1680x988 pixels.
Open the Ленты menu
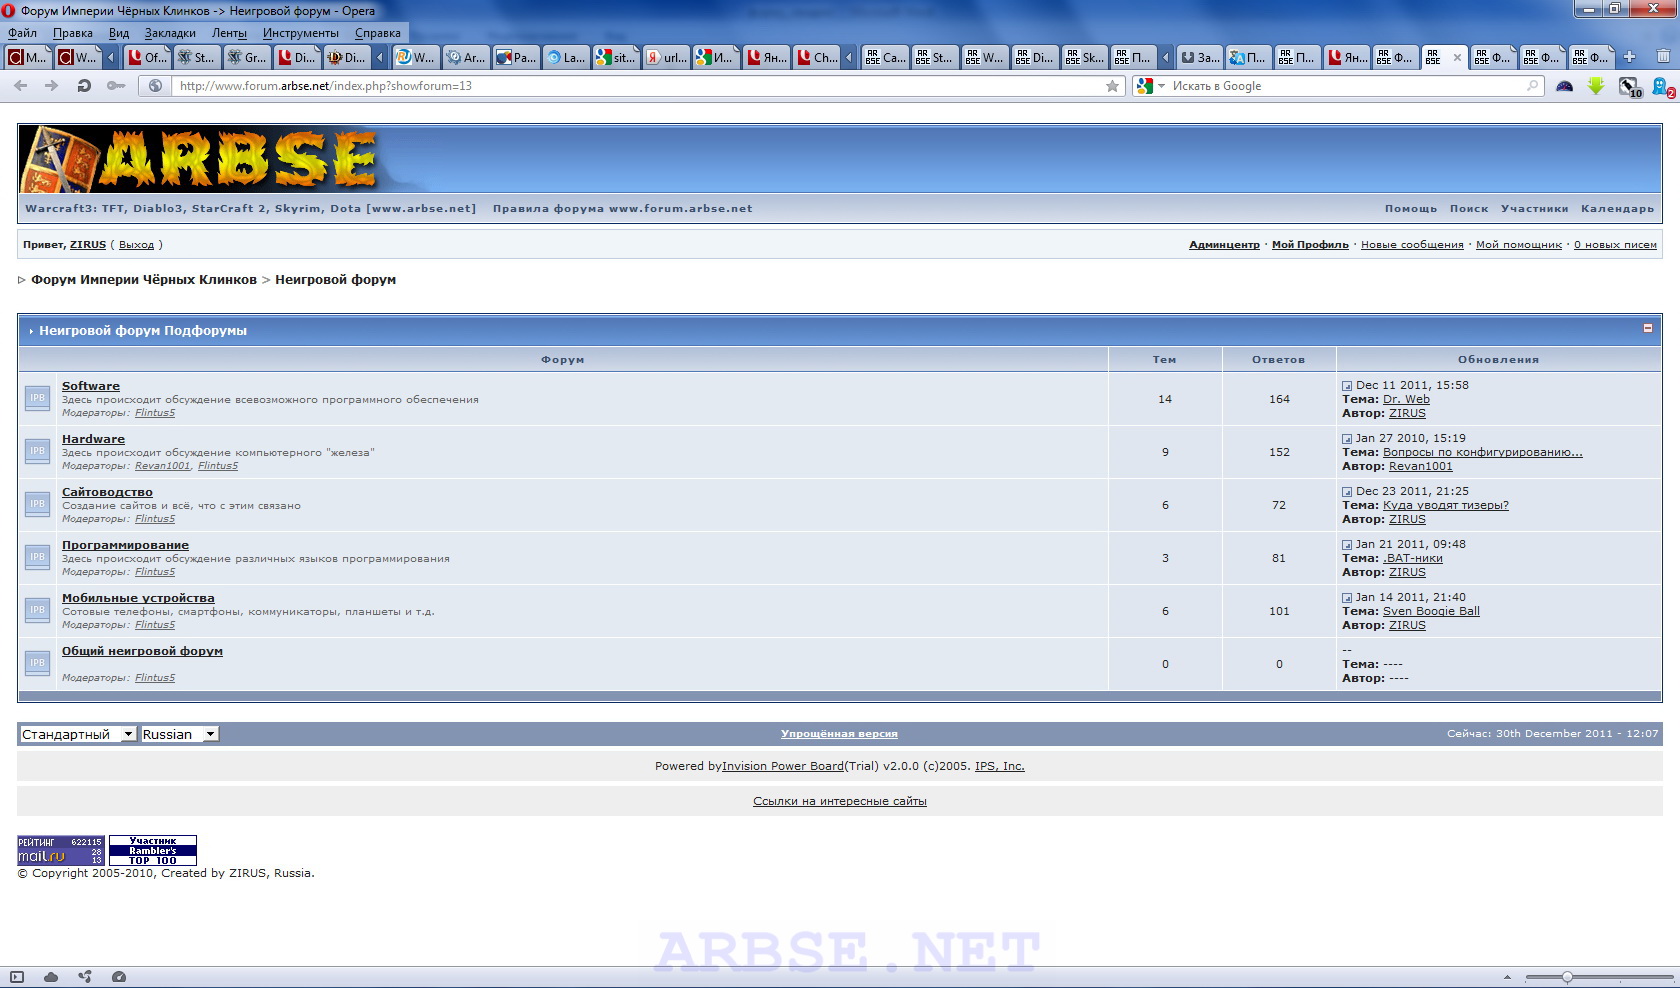(x=229, y=33)
